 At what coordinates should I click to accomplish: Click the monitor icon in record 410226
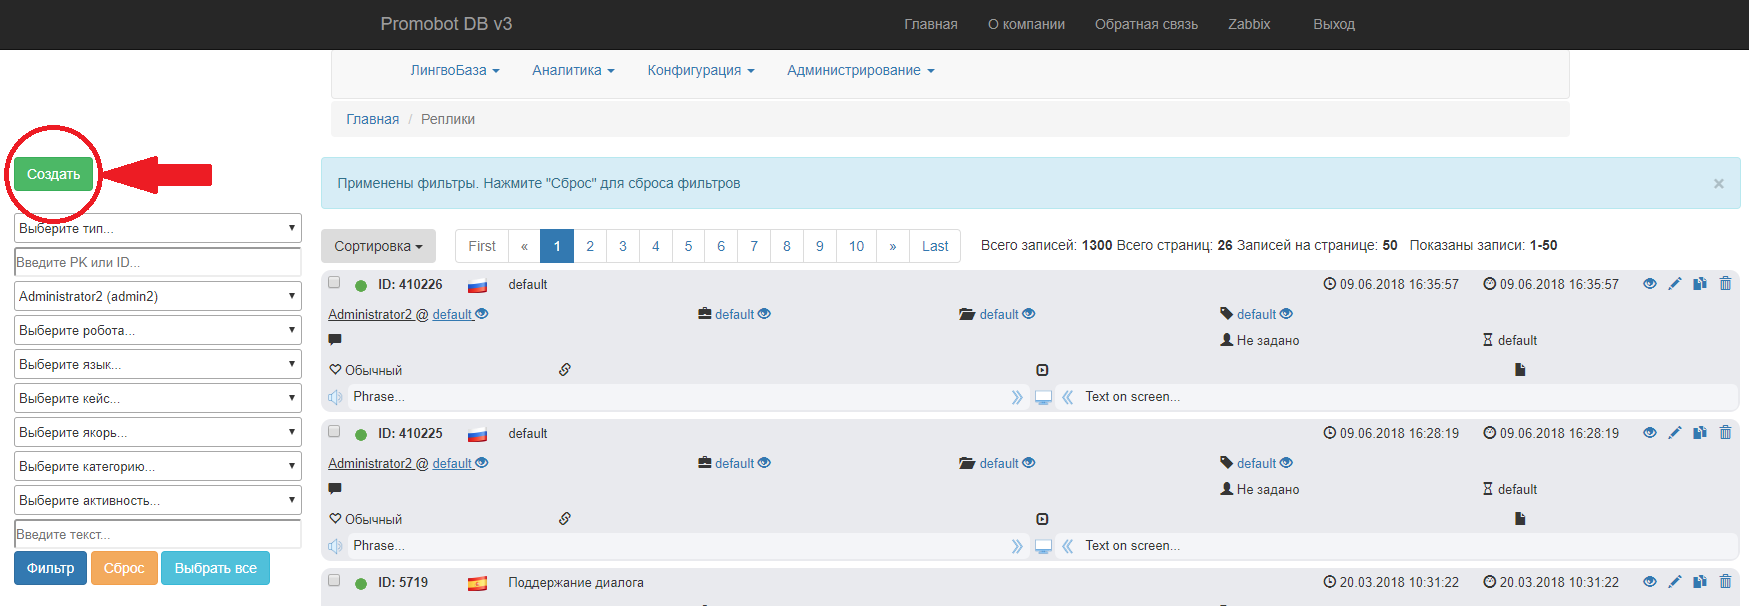coord(1043,397)
